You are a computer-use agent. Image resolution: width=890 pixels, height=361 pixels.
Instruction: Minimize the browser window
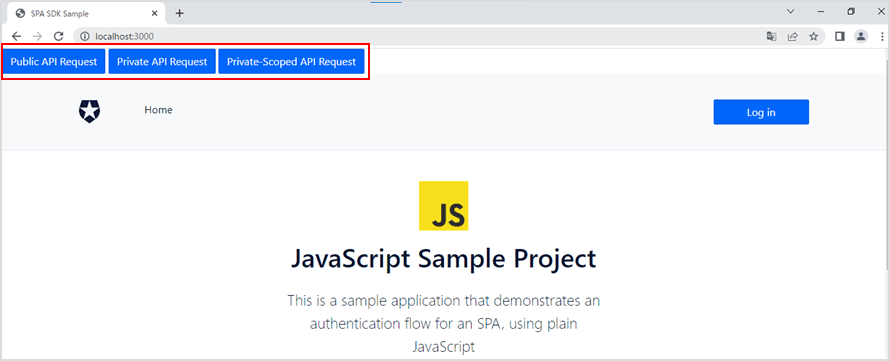(820, 11)
